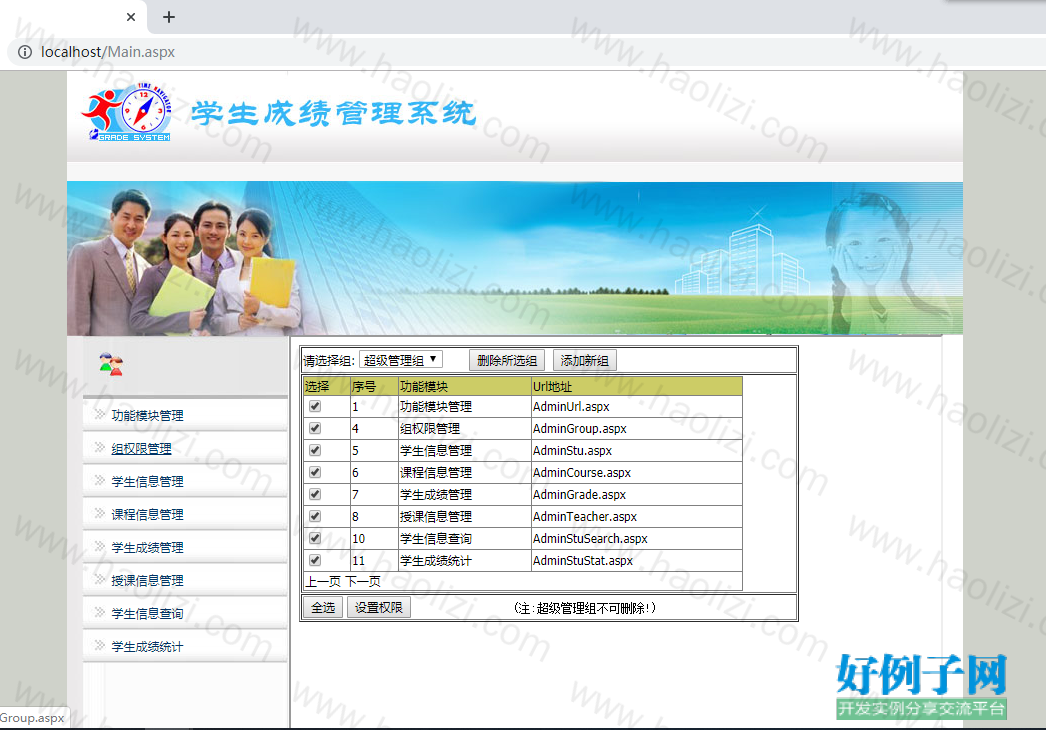This screenshot has width=1046, height=730.
Task: Close the current browser tab
Action: [x=131, y=17]
